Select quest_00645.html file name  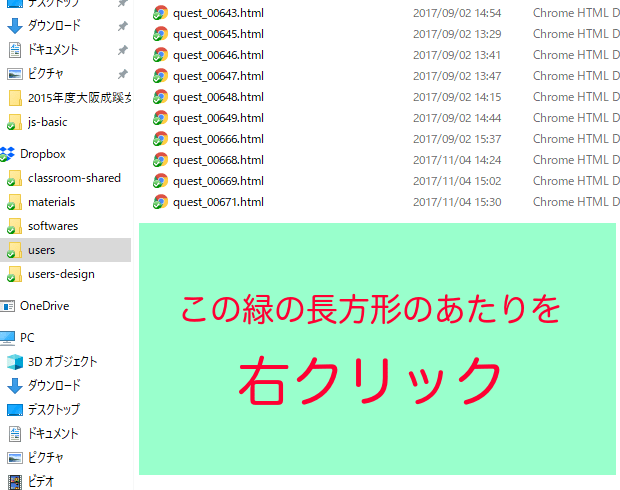click(x=218, y=34)
